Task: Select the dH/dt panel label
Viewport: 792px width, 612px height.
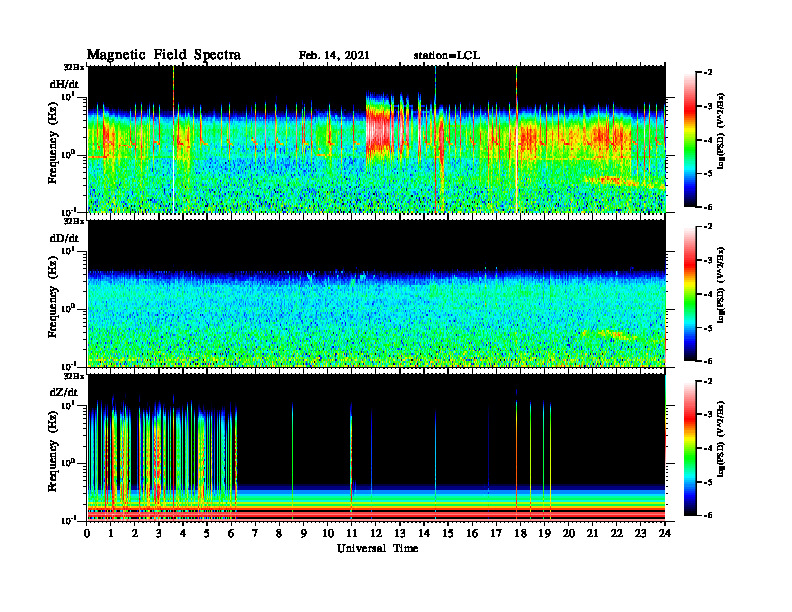Action: click(64, 84)
